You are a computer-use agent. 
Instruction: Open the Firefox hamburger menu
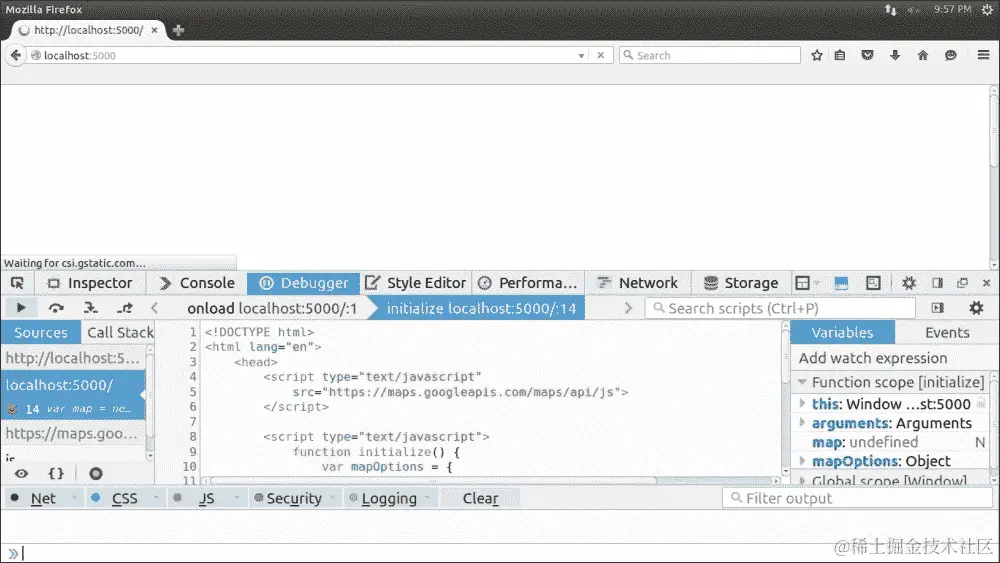click(983, 55)
